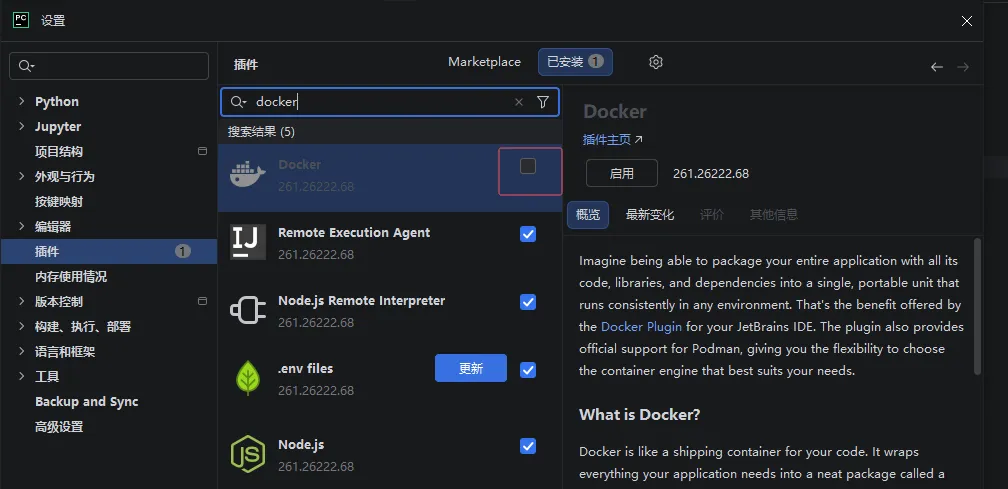
Task: Open the 最新变化 tab
Action: point(650,215)
